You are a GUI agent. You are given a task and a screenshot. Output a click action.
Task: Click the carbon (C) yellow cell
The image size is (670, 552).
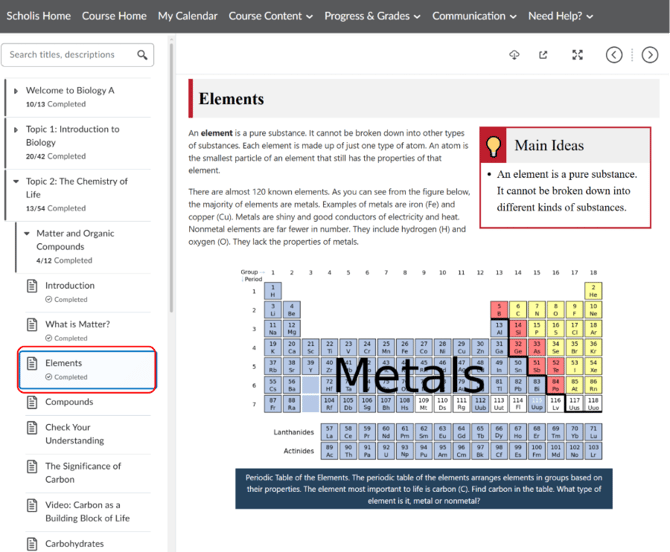coord(517,310)
